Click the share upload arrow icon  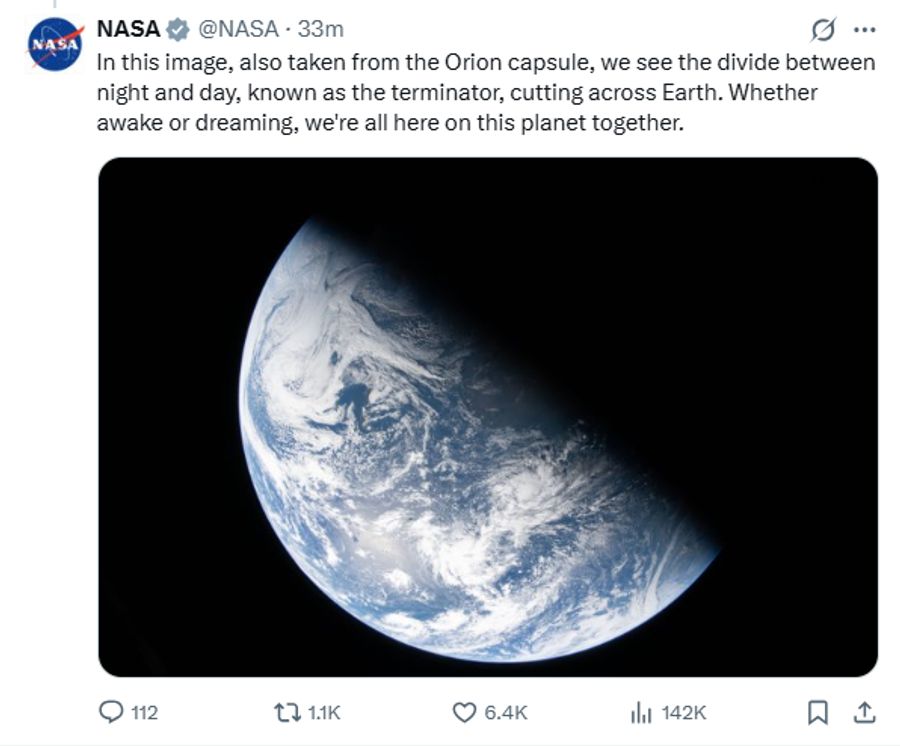864,712
